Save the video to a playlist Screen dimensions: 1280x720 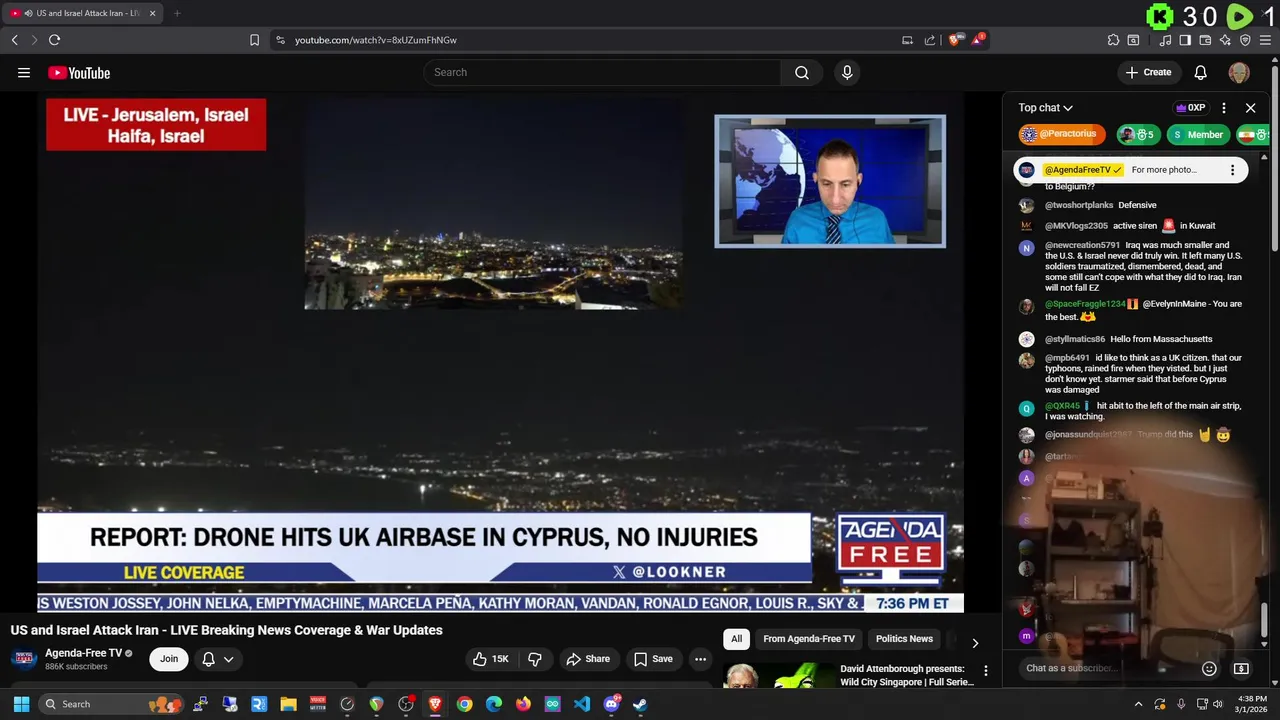(x=653, y=659)
